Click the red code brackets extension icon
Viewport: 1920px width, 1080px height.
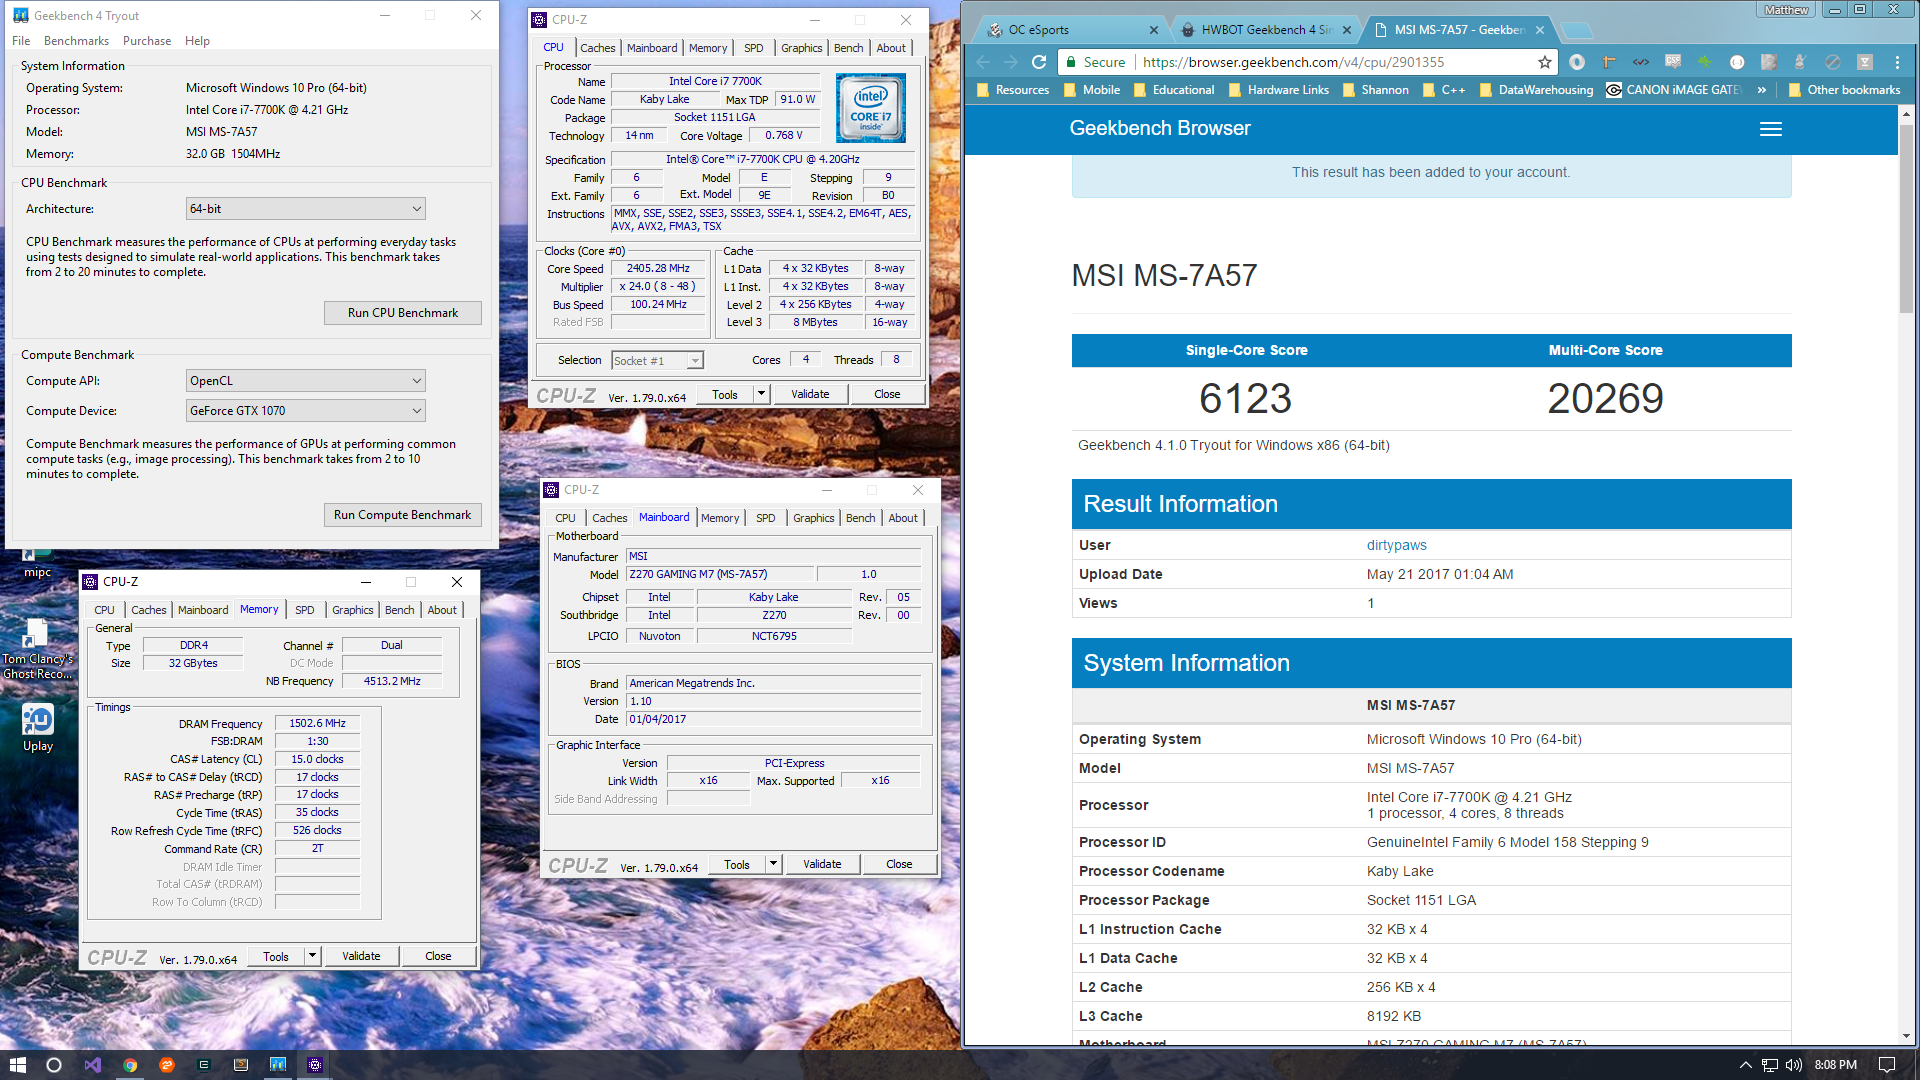click(1641, 62)
